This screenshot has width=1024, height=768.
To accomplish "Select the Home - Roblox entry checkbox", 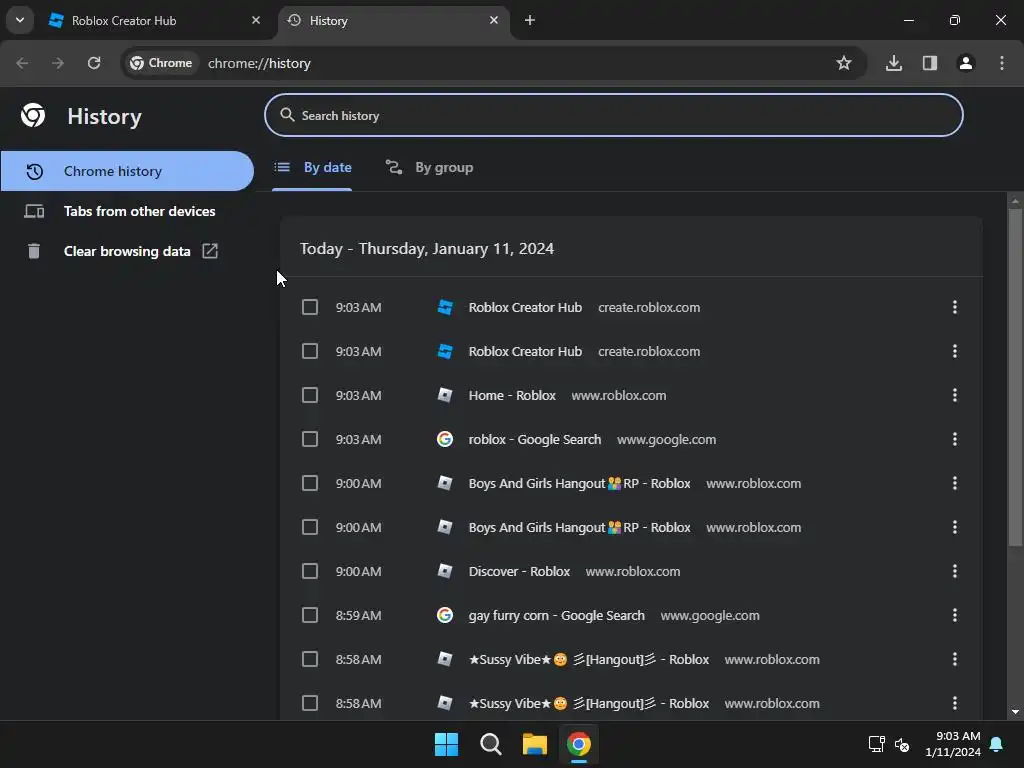I will tap(310, 395).
